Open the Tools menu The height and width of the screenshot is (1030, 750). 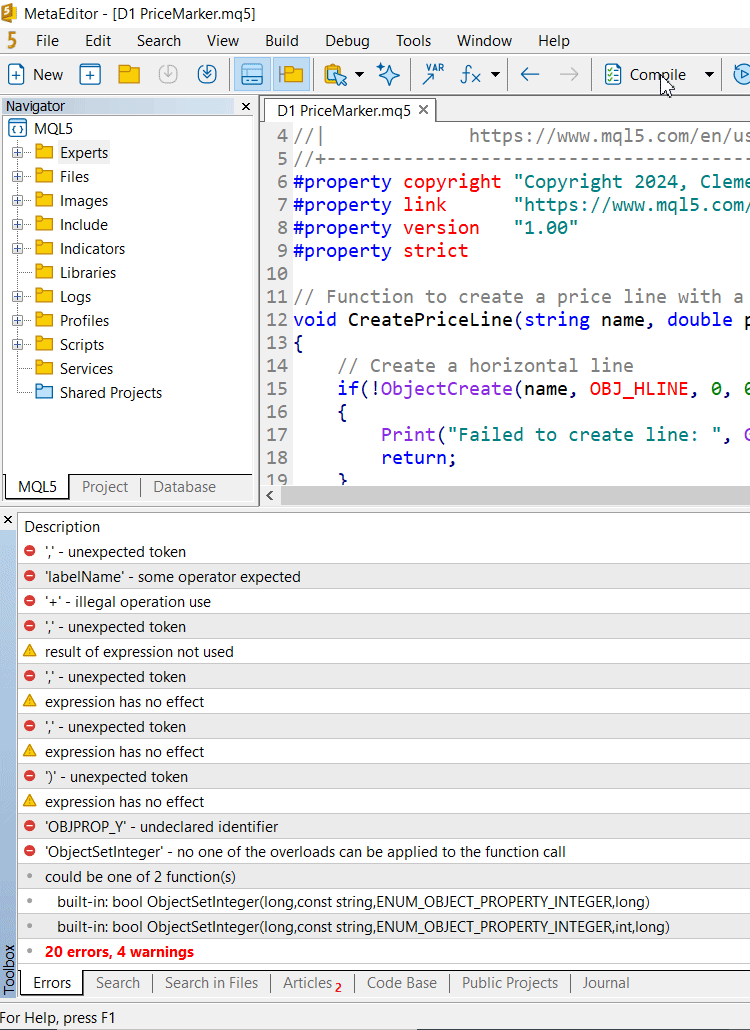click(413, 41)
